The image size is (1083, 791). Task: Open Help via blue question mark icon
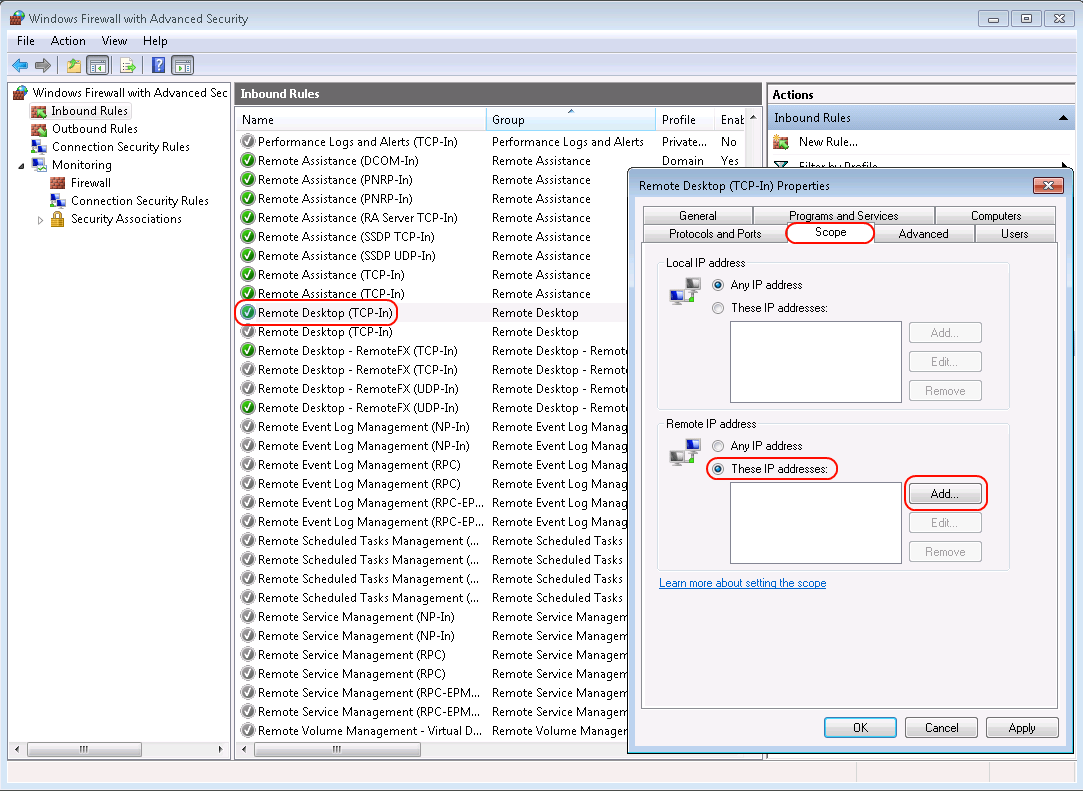pyautogui.click(x=158, y=66)
